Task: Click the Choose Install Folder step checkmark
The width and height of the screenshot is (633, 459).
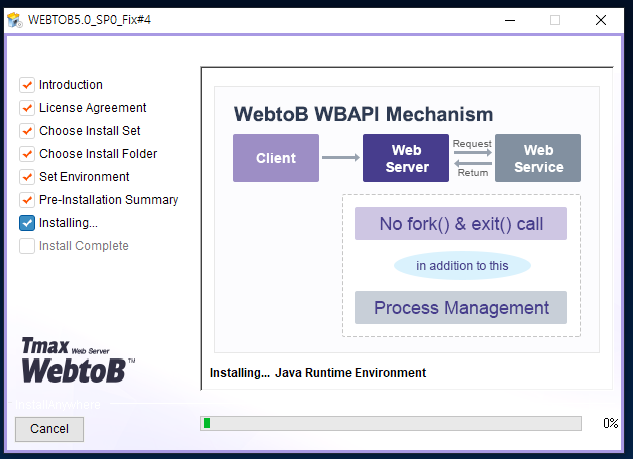Action: (27, 154)
